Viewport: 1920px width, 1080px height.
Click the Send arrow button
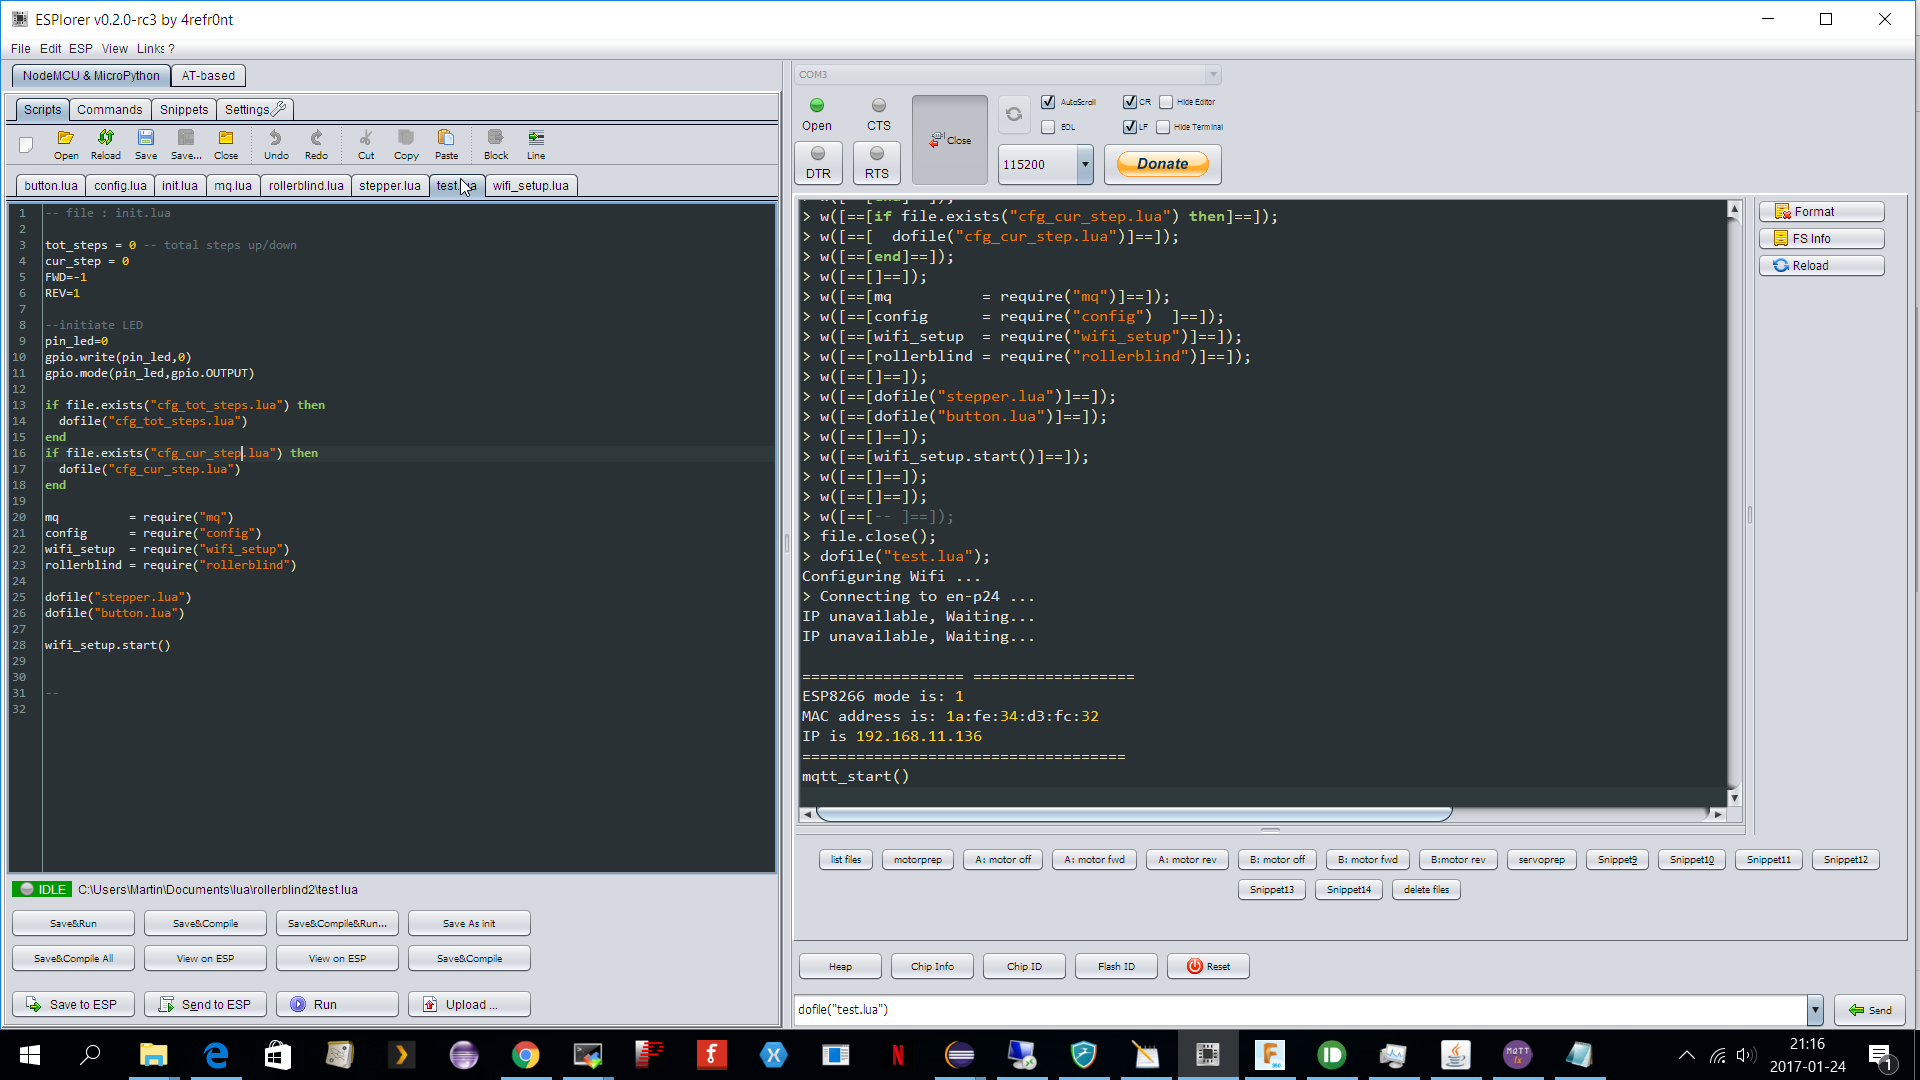1869,1010
